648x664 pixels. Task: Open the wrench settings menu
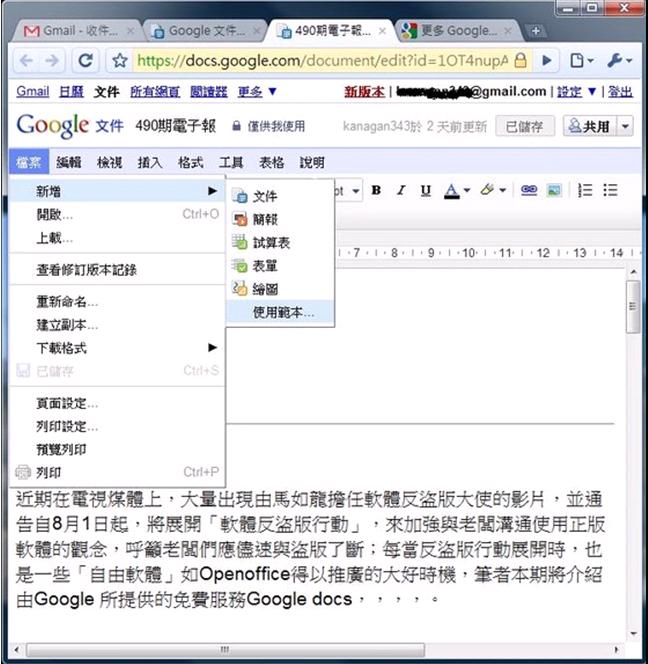click(x=619, y=61)
